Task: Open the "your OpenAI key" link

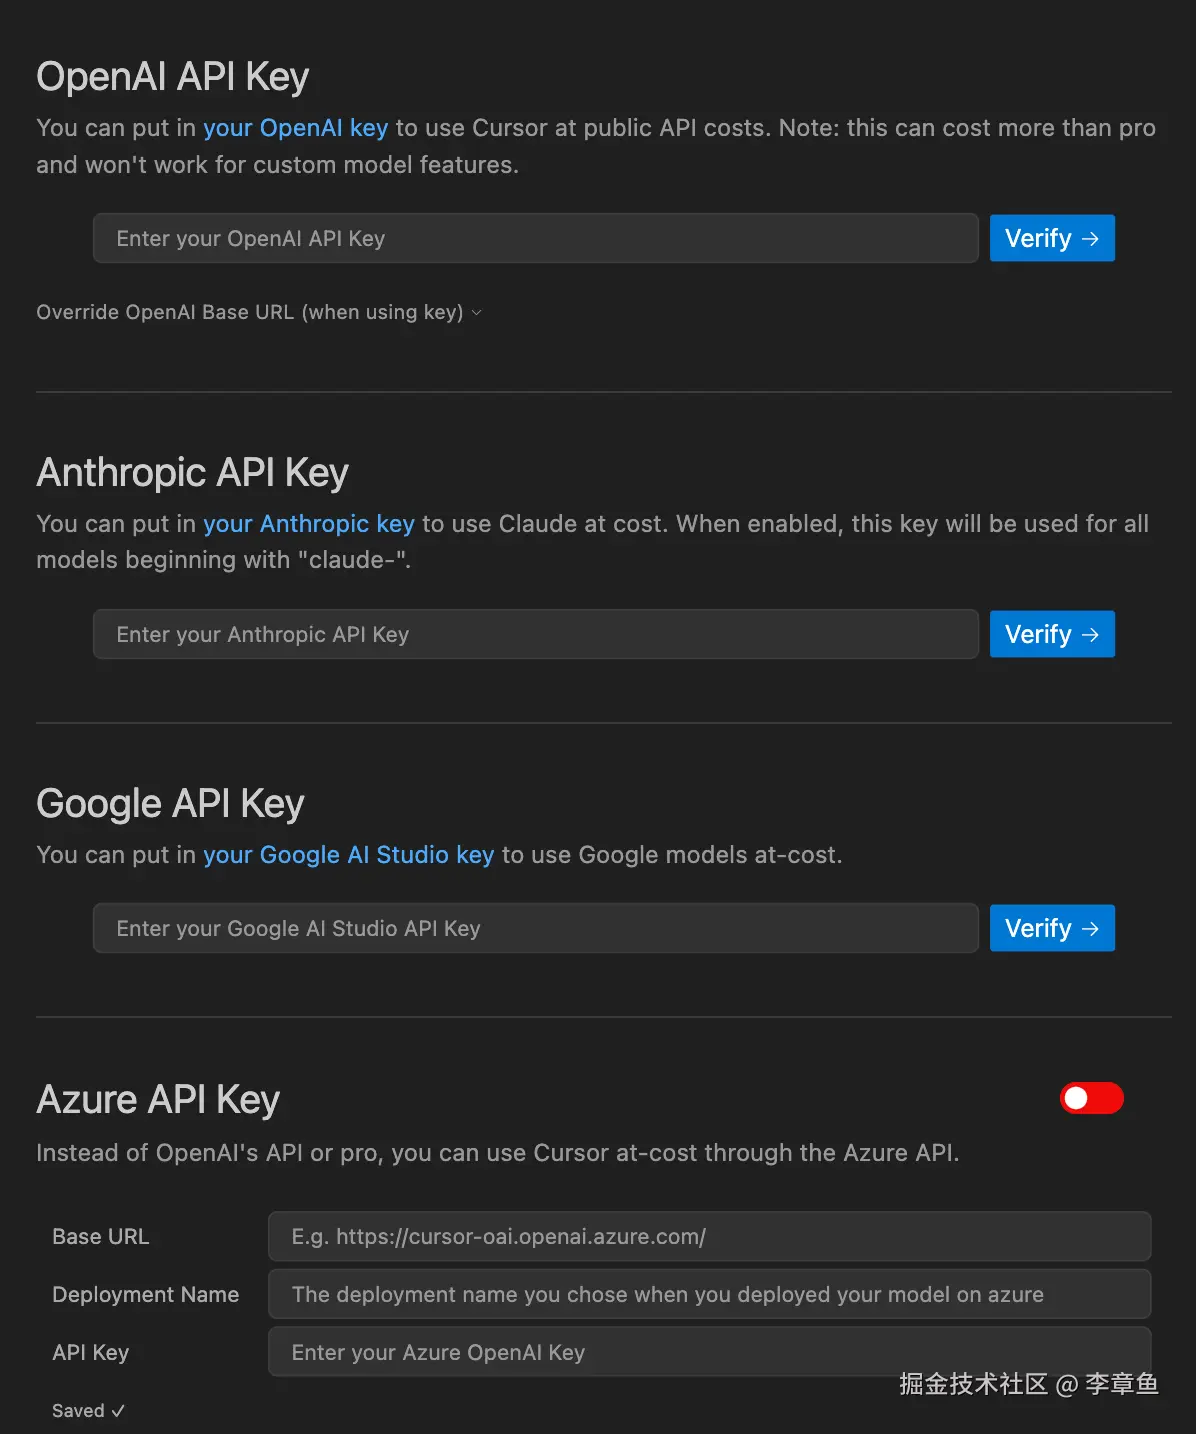Action: coord(295,128)
